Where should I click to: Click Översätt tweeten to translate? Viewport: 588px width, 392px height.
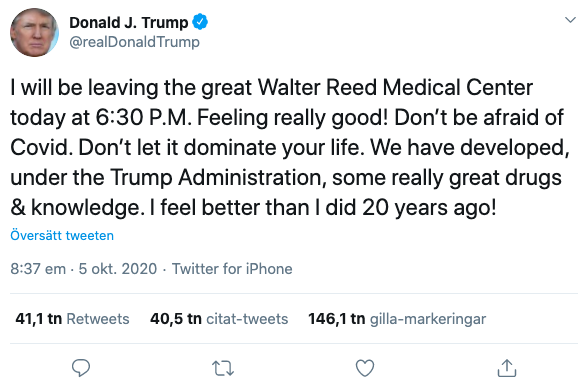click(x=62, y=236)
